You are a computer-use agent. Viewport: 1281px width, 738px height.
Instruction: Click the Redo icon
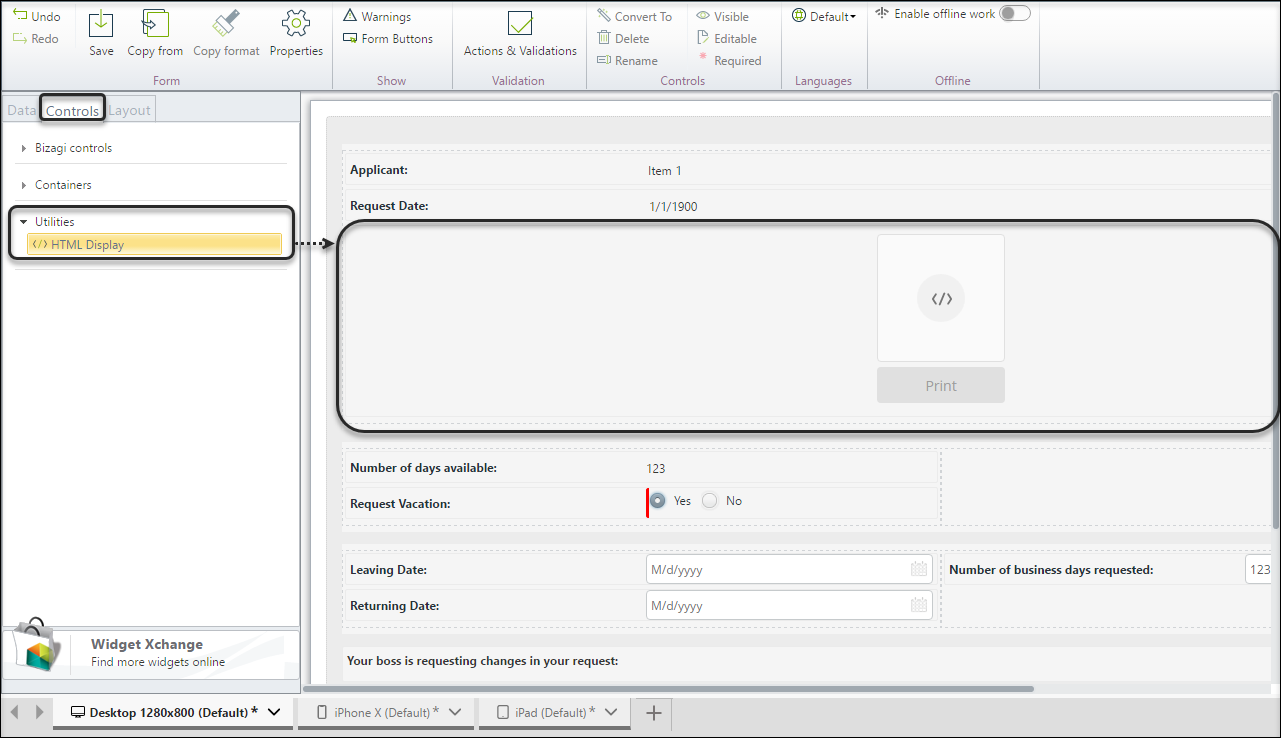coord(20,38)
